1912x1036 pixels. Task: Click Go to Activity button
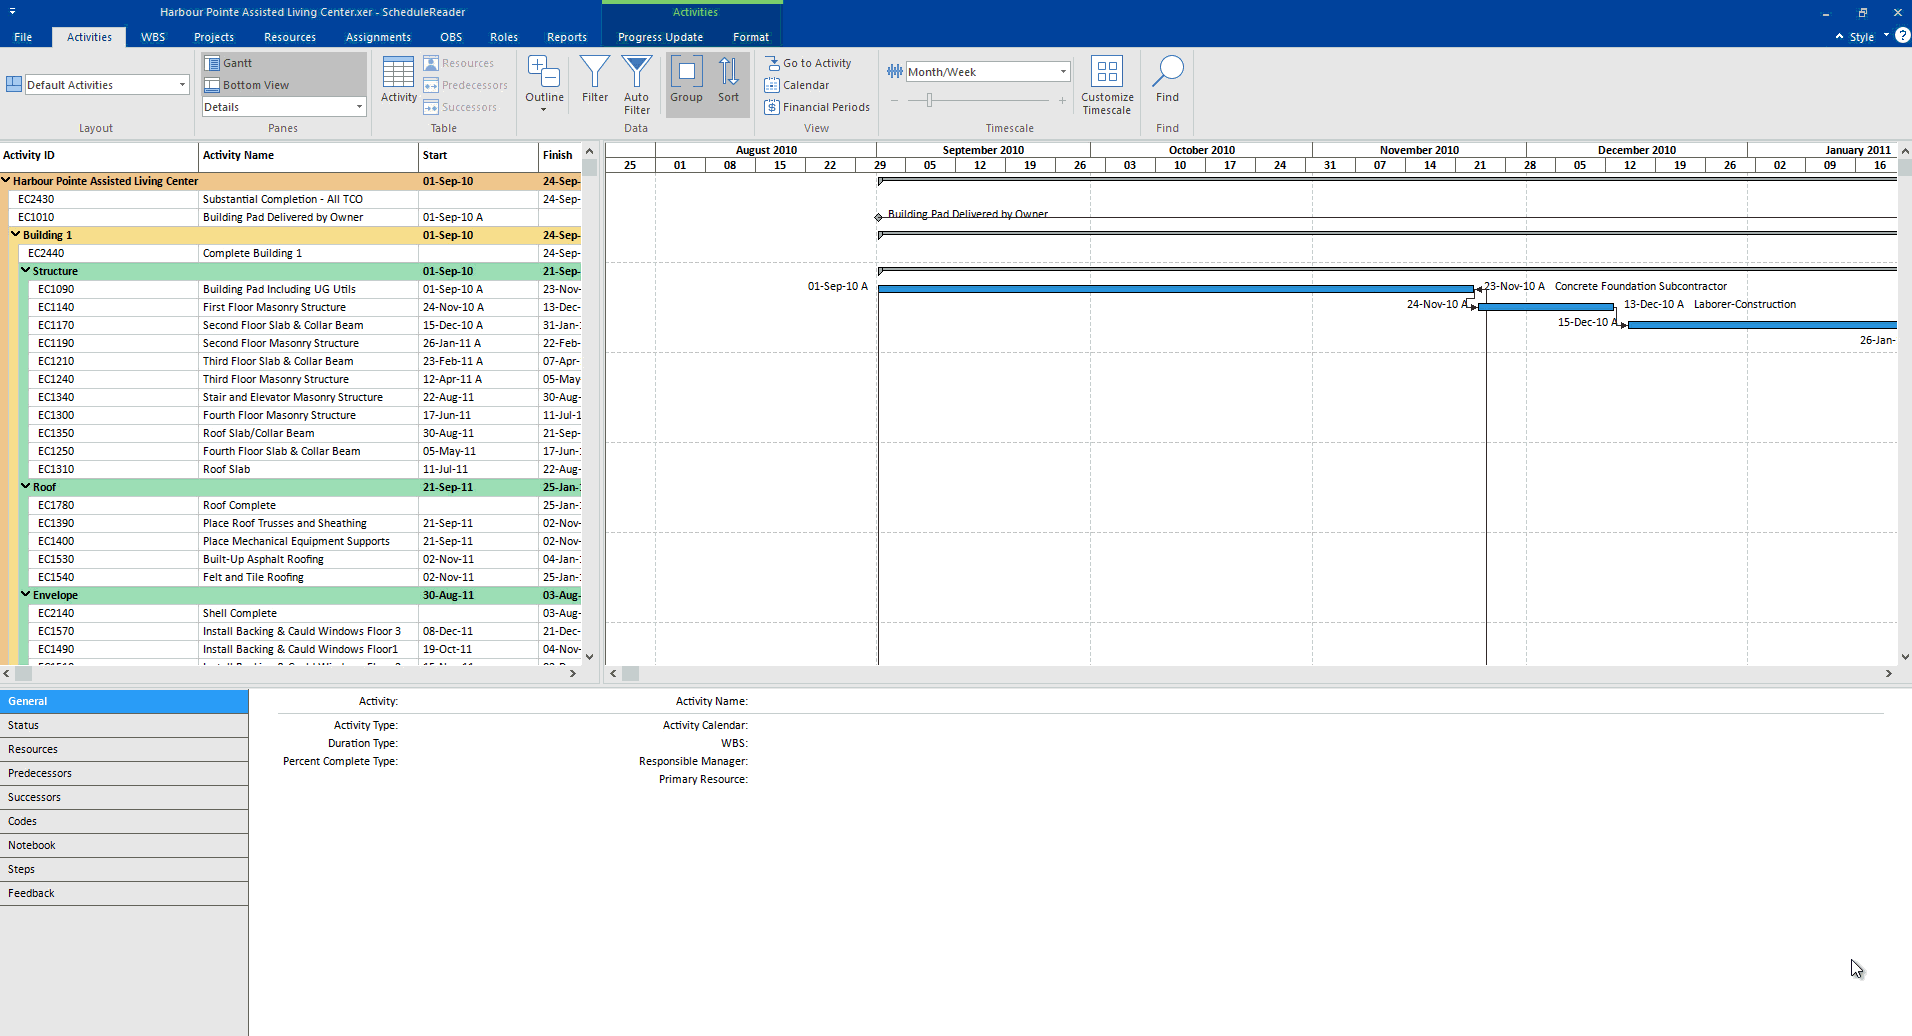click(x=816, y=63)
